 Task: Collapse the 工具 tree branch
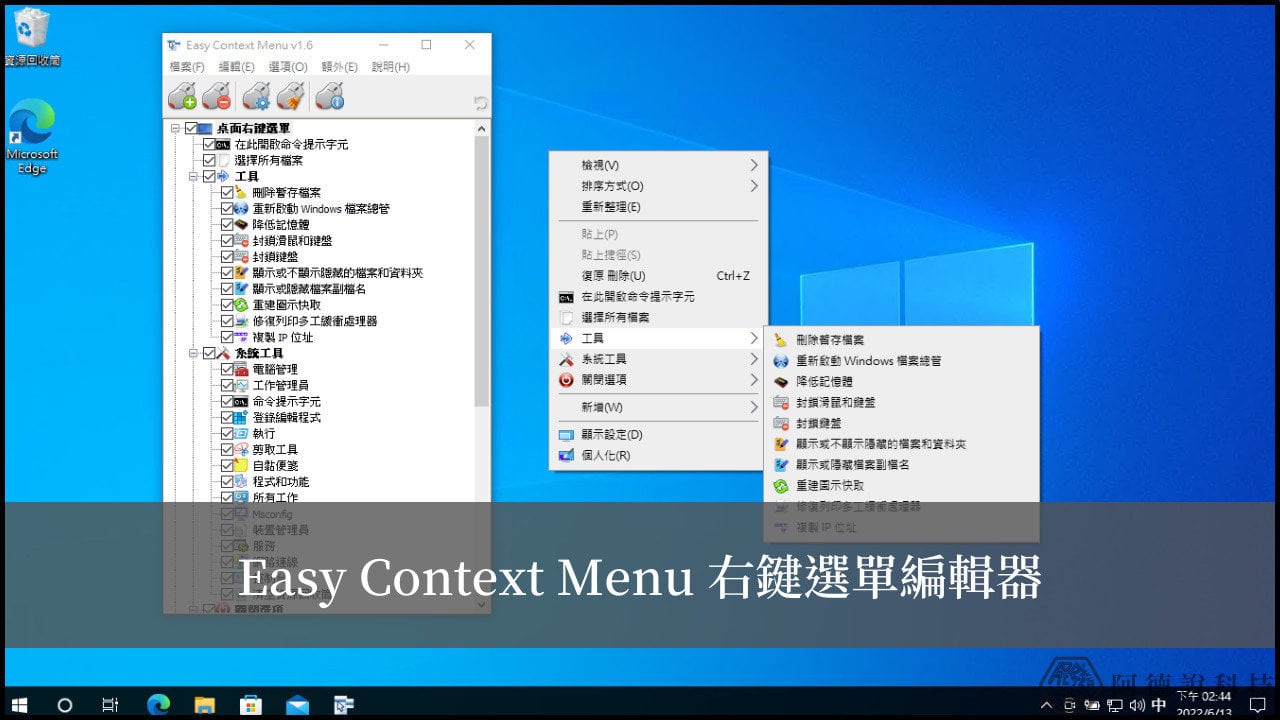(192, 176)
